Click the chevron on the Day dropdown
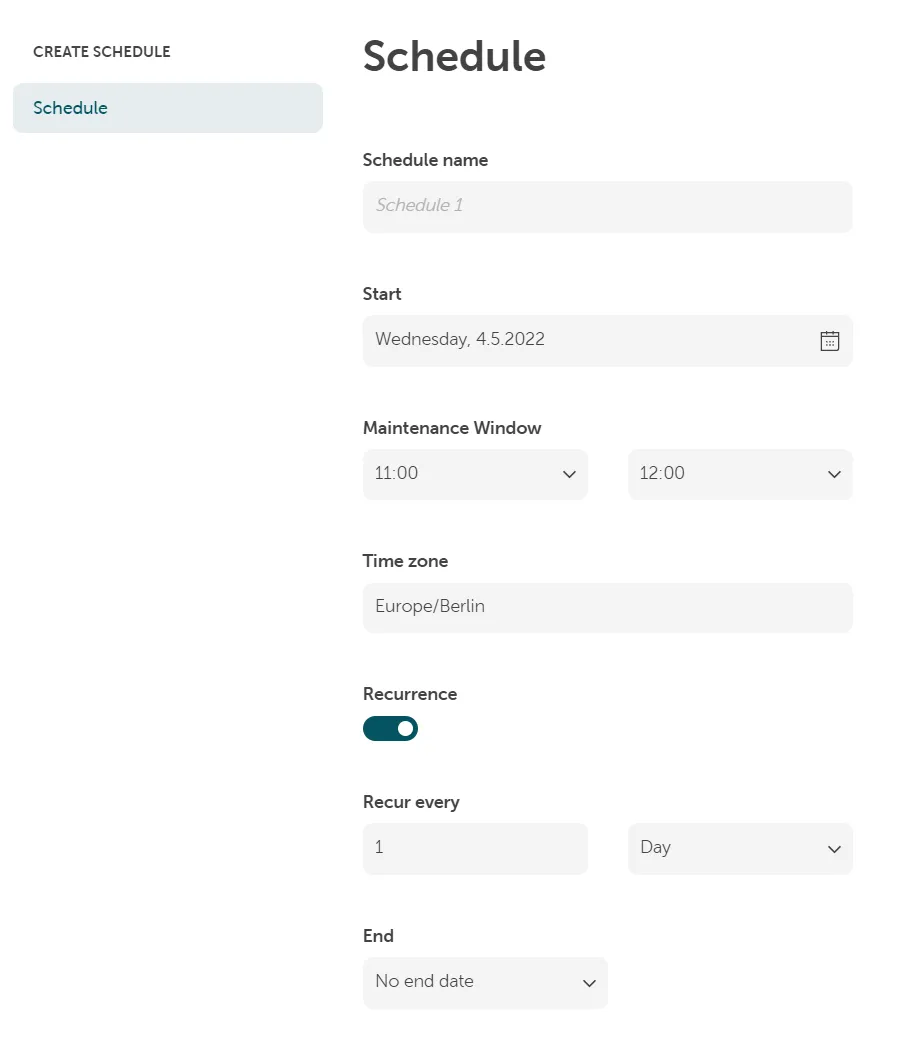 coord(835,848)
